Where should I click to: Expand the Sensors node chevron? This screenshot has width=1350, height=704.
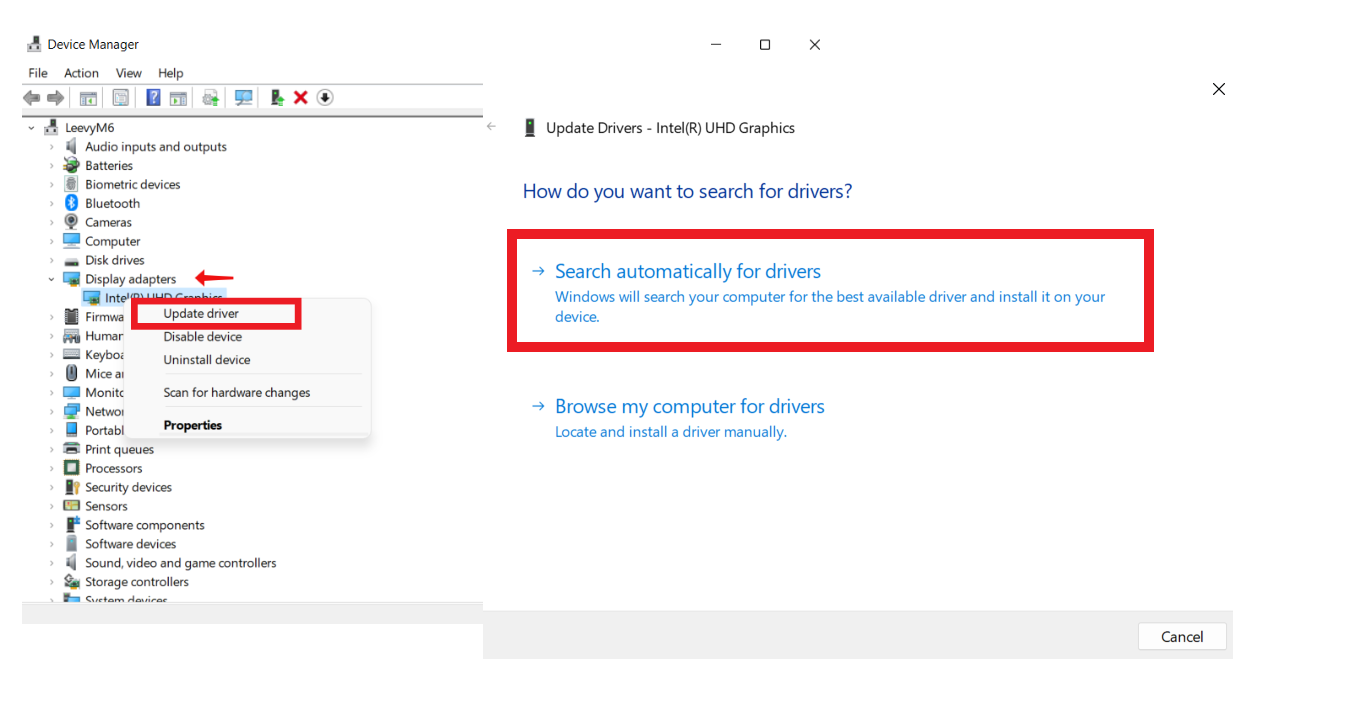[x=52, y=506]
